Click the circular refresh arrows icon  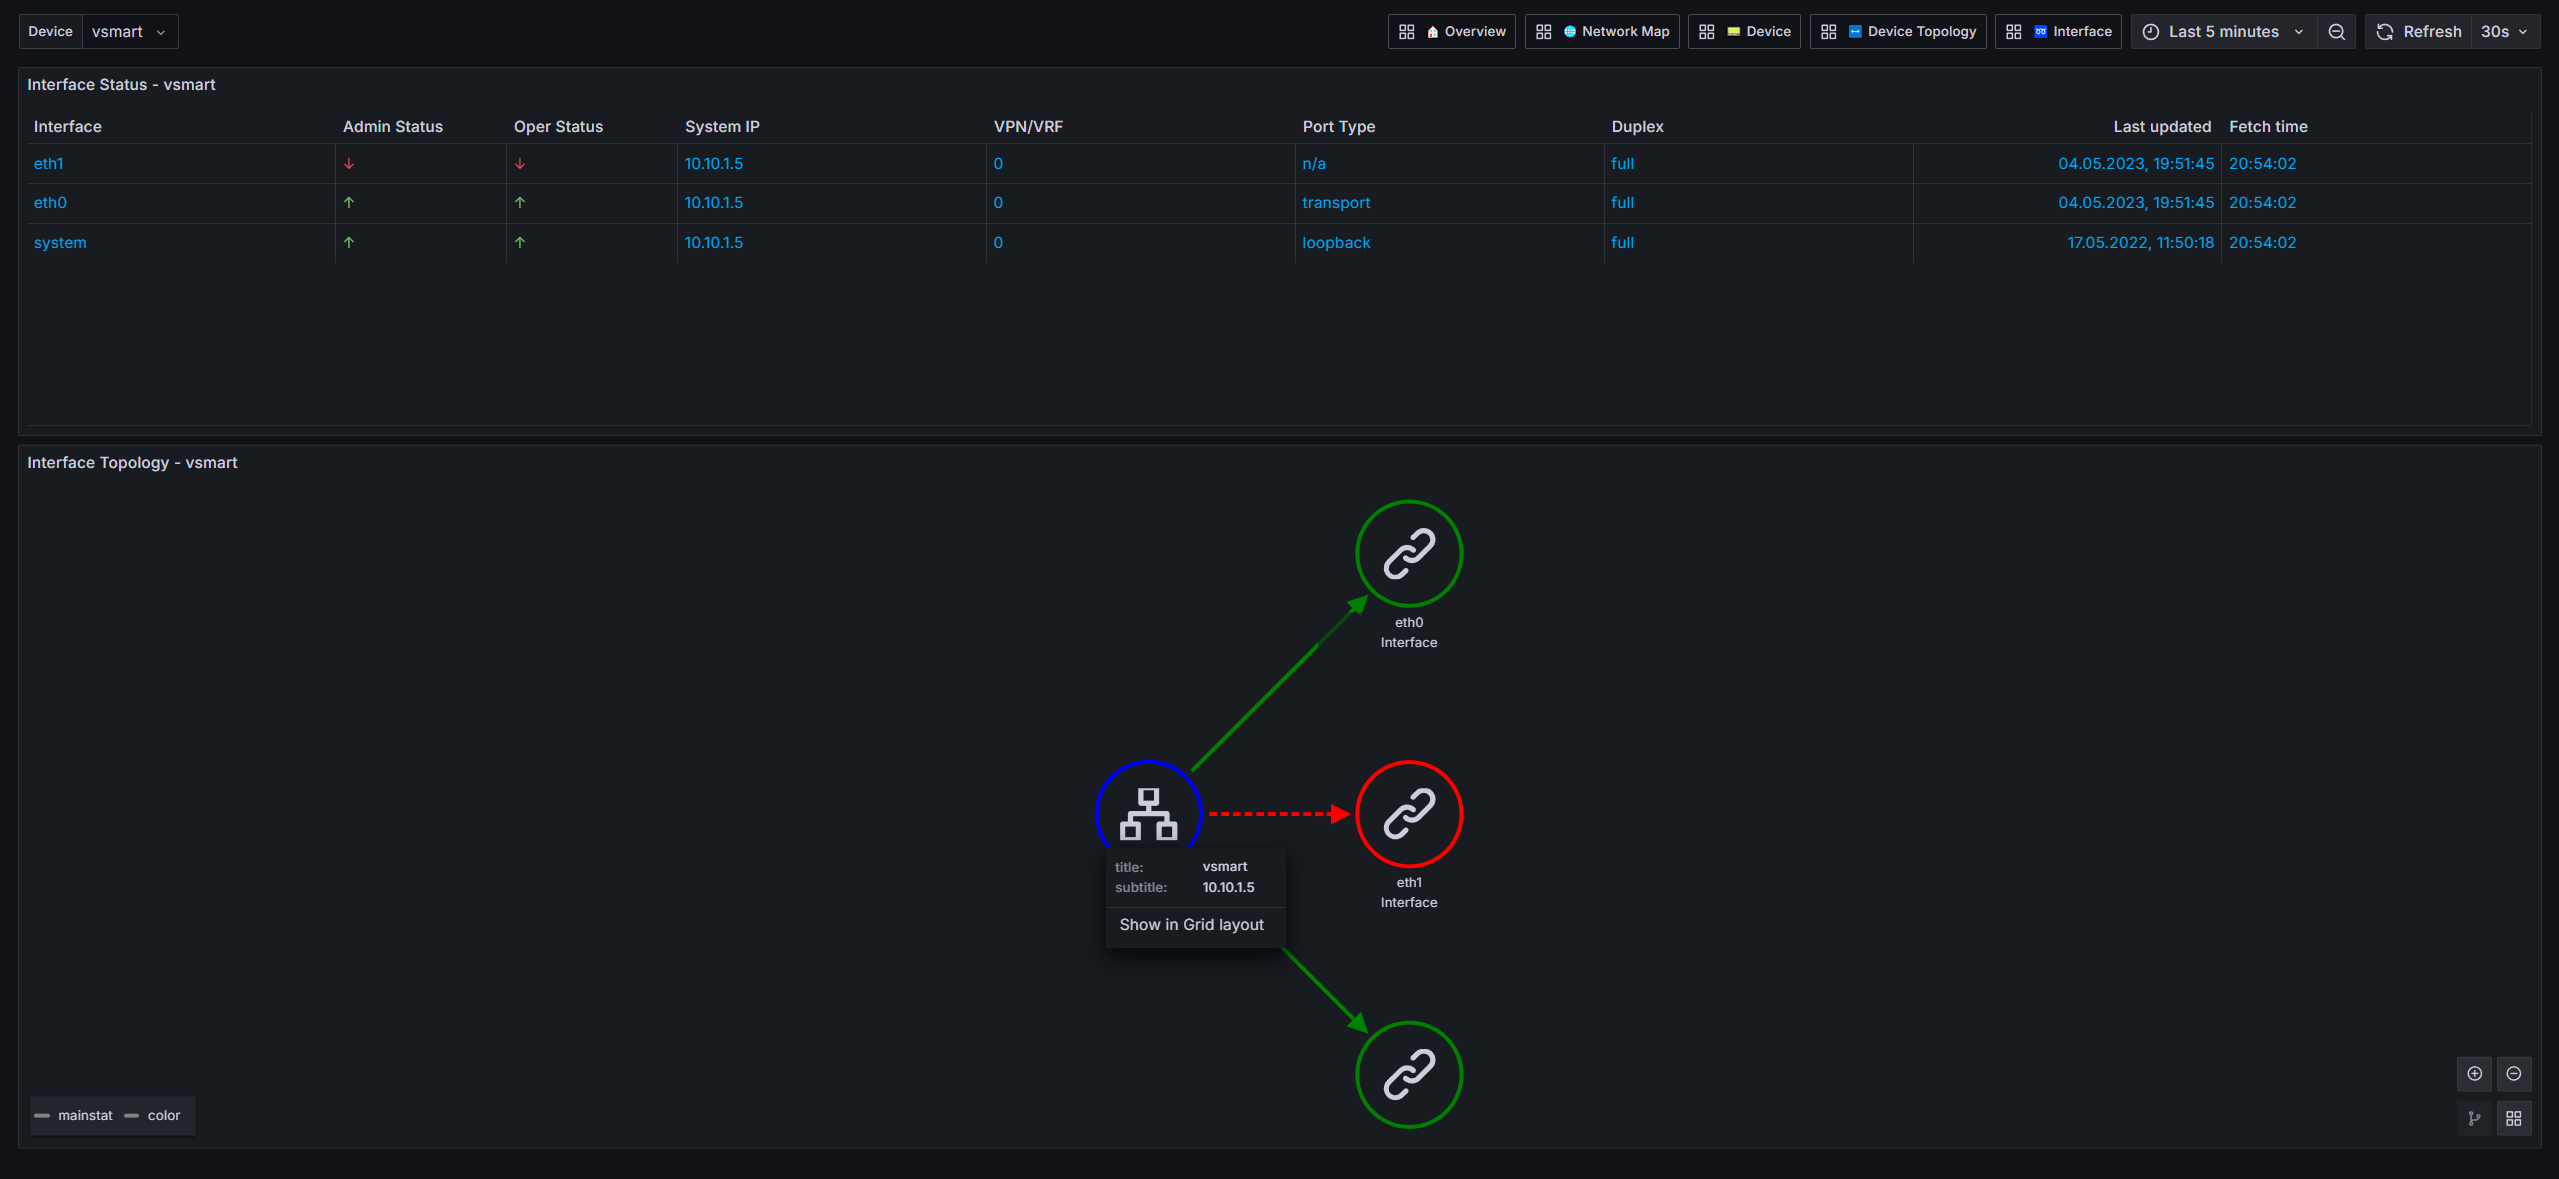pos(2385,32)
